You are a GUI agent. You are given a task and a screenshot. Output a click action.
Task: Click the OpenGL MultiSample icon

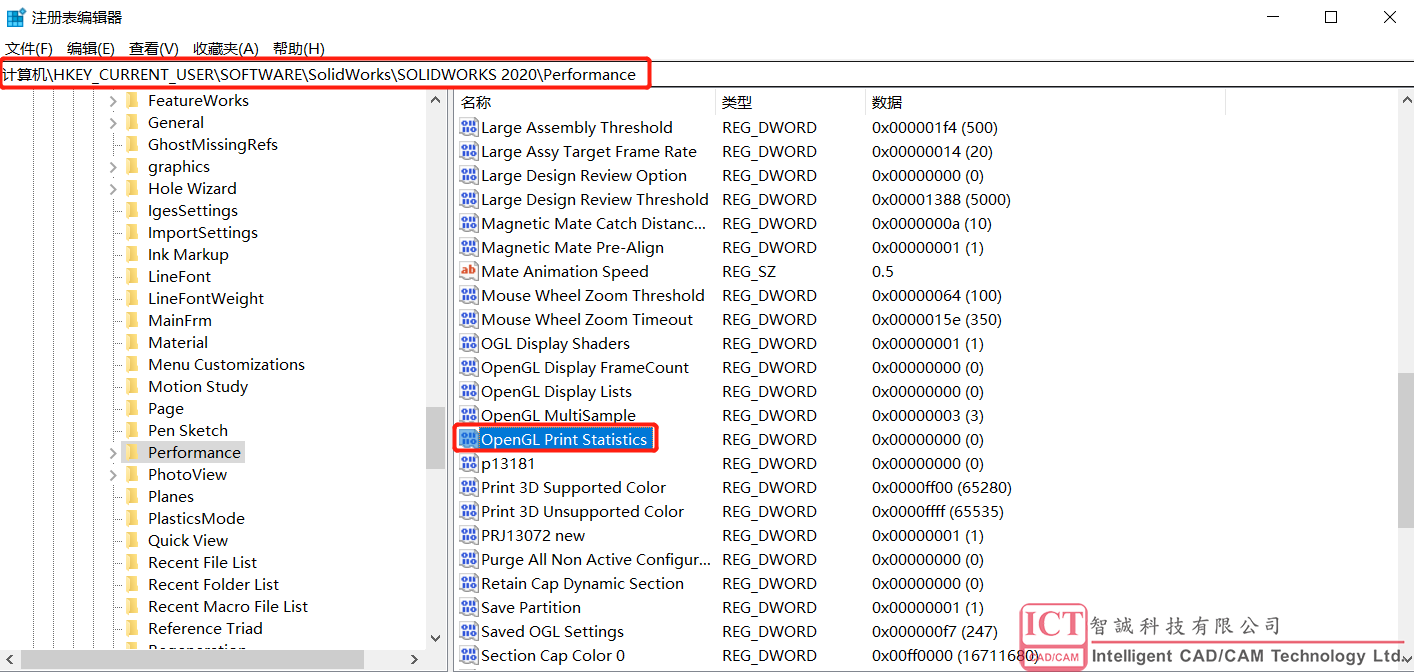(469, 415)
